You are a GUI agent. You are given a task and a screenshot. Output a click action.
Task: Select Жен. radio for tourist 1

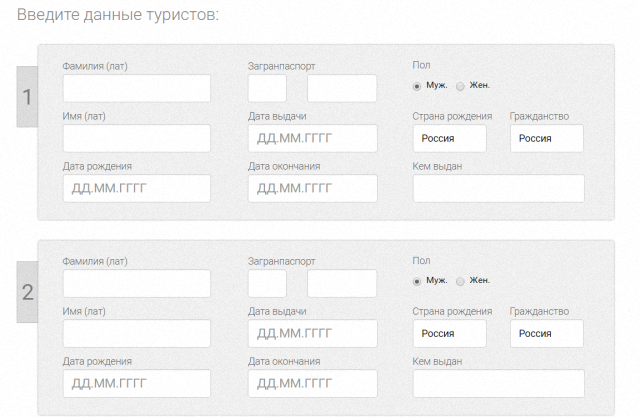pyautogui.click(x=460, y=85)
